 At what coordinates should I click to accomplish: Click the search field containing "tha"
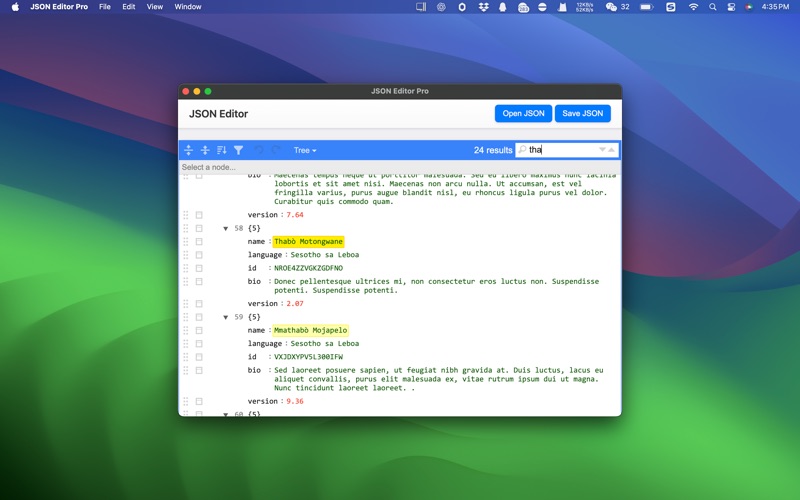coord(560,150)
